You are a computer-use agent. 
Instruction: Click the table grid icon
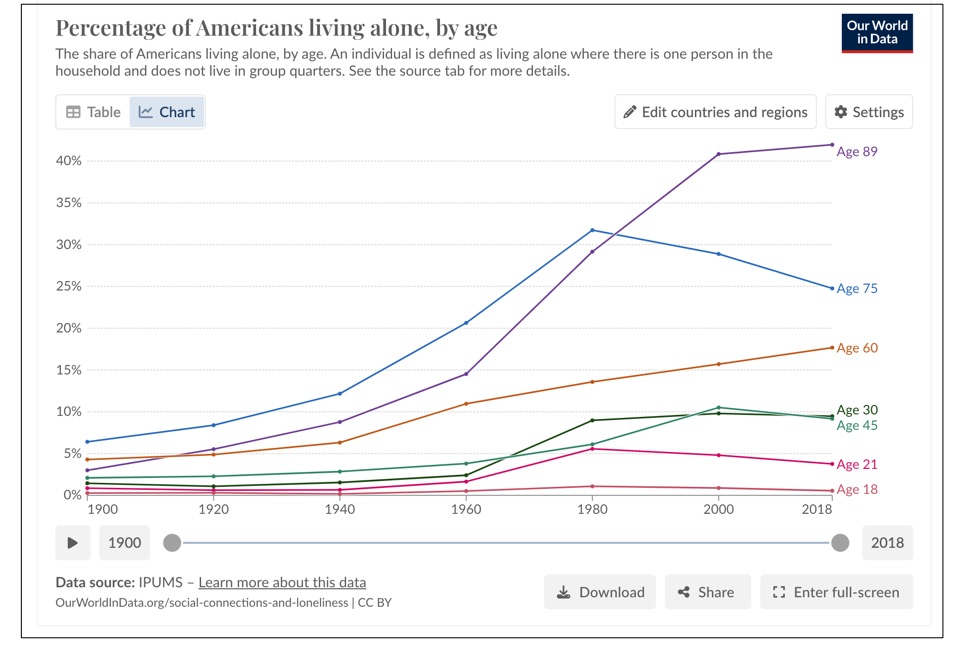73,112
